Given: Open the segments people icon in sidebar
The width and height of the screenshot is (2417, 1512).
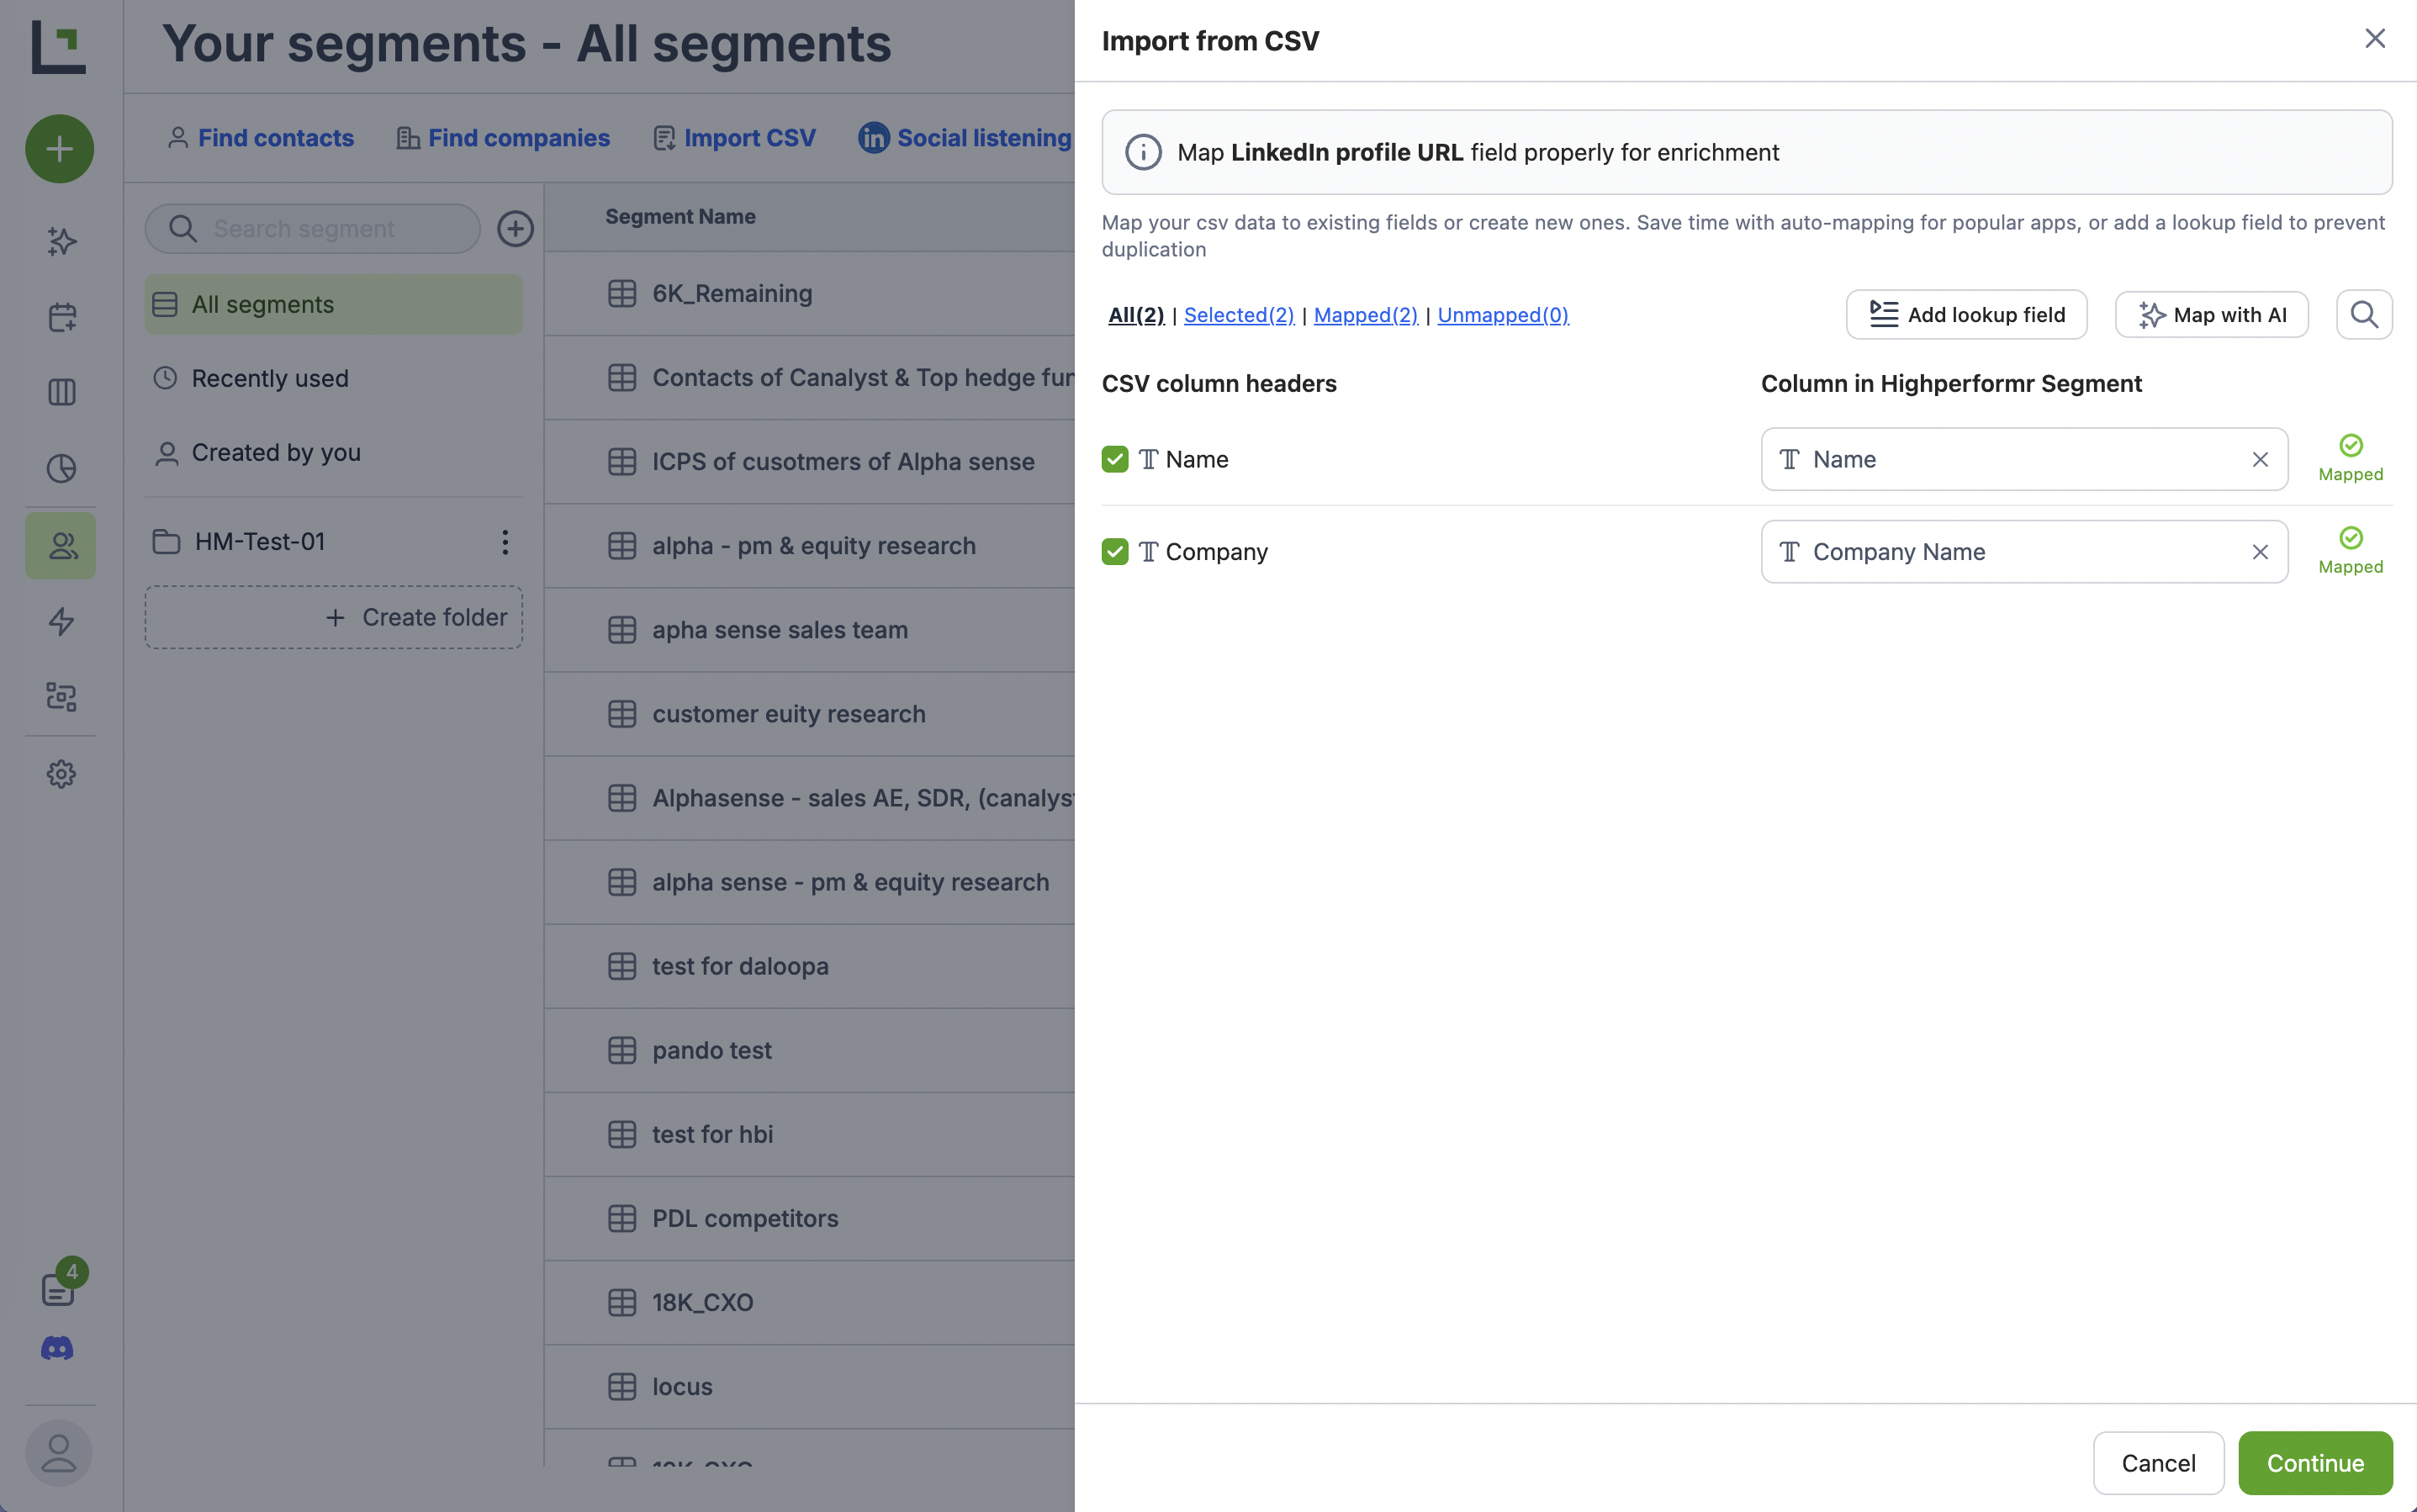Looking at the screenshot, I should pos(62,545).
